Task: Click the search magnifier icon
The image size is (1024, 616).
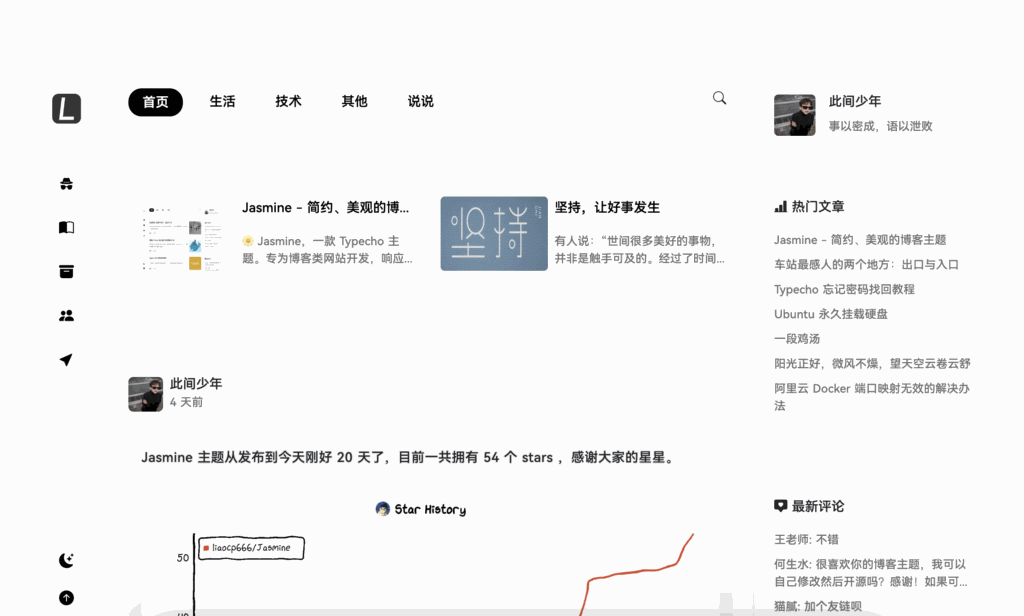Action: pyautogui.click(x=719, y=97)
